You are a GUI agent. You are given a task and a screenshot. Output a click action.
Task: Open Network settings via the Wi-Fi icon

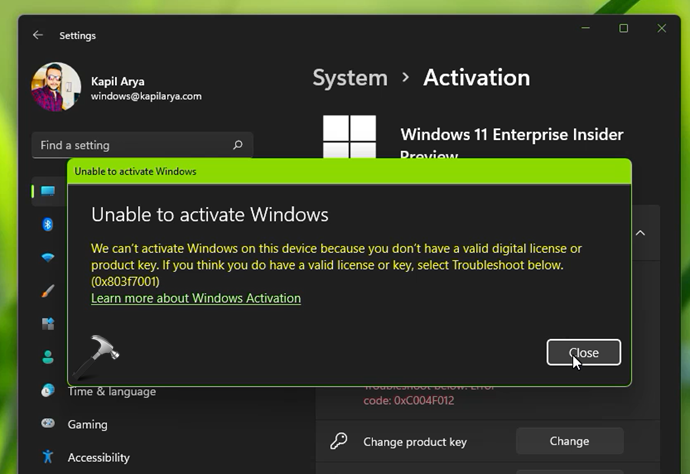tap(47, 258)
